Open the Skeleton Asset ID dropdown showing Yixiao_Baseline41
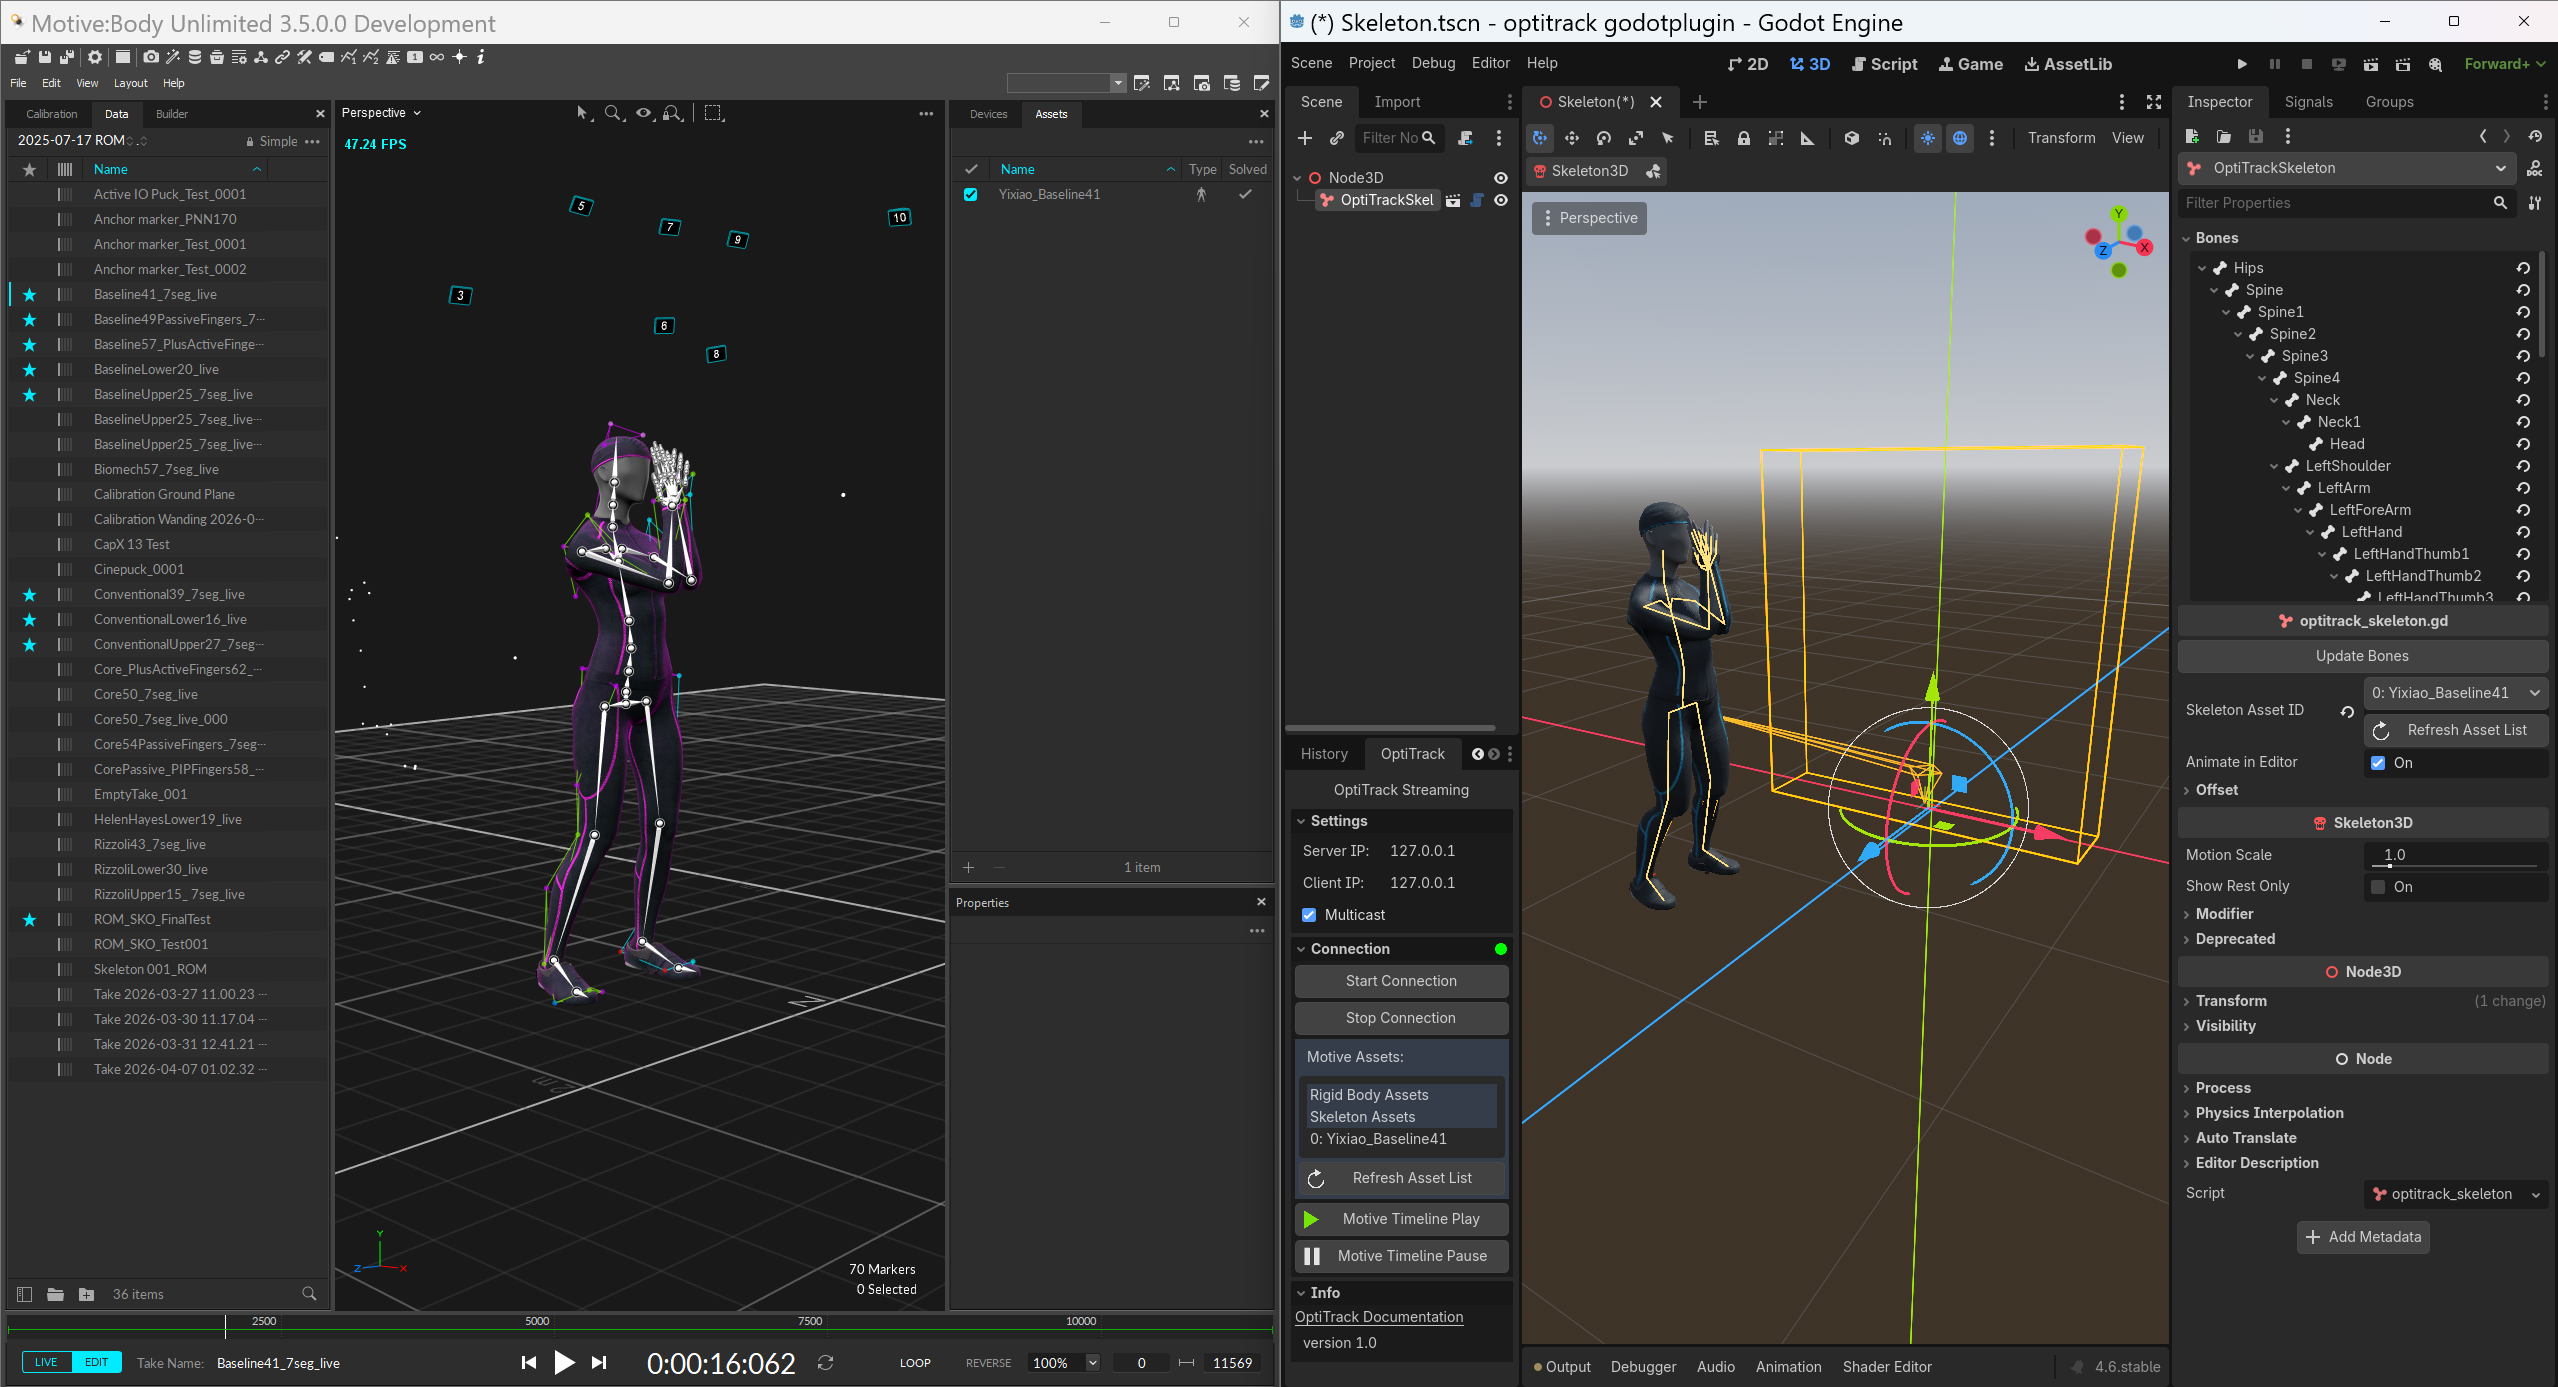 pyautogui.click(x=2455, y=692)
